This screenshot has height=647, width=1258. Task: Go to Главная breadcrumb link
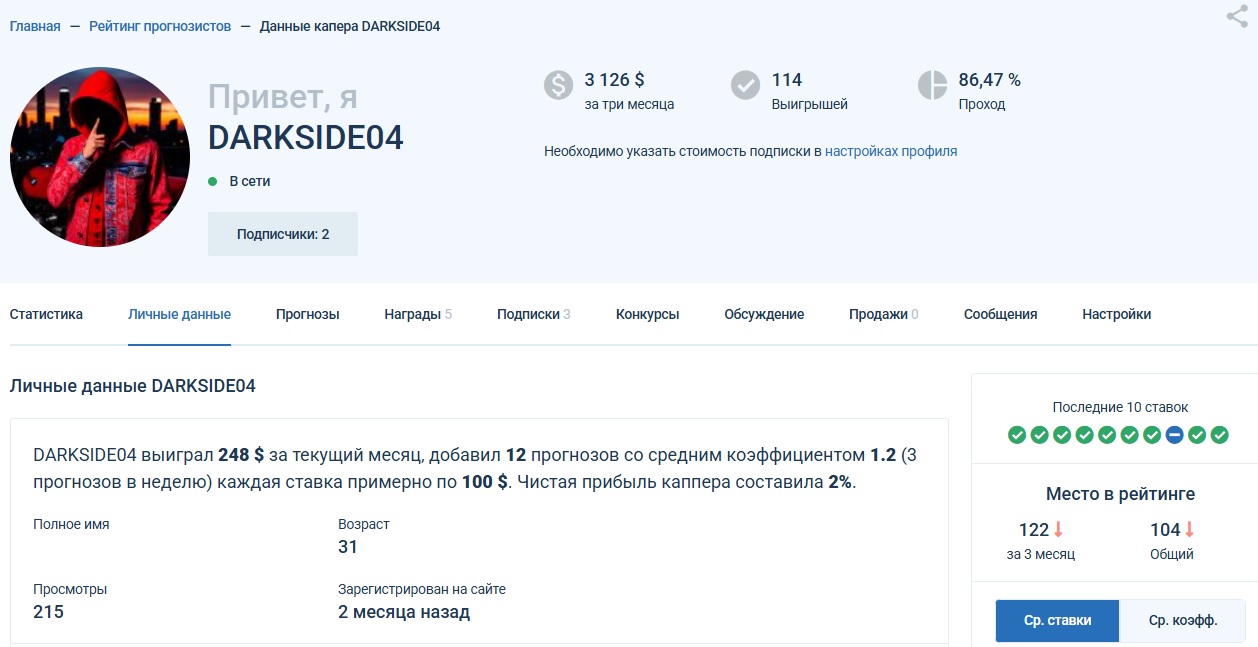[x=35, y=26]
